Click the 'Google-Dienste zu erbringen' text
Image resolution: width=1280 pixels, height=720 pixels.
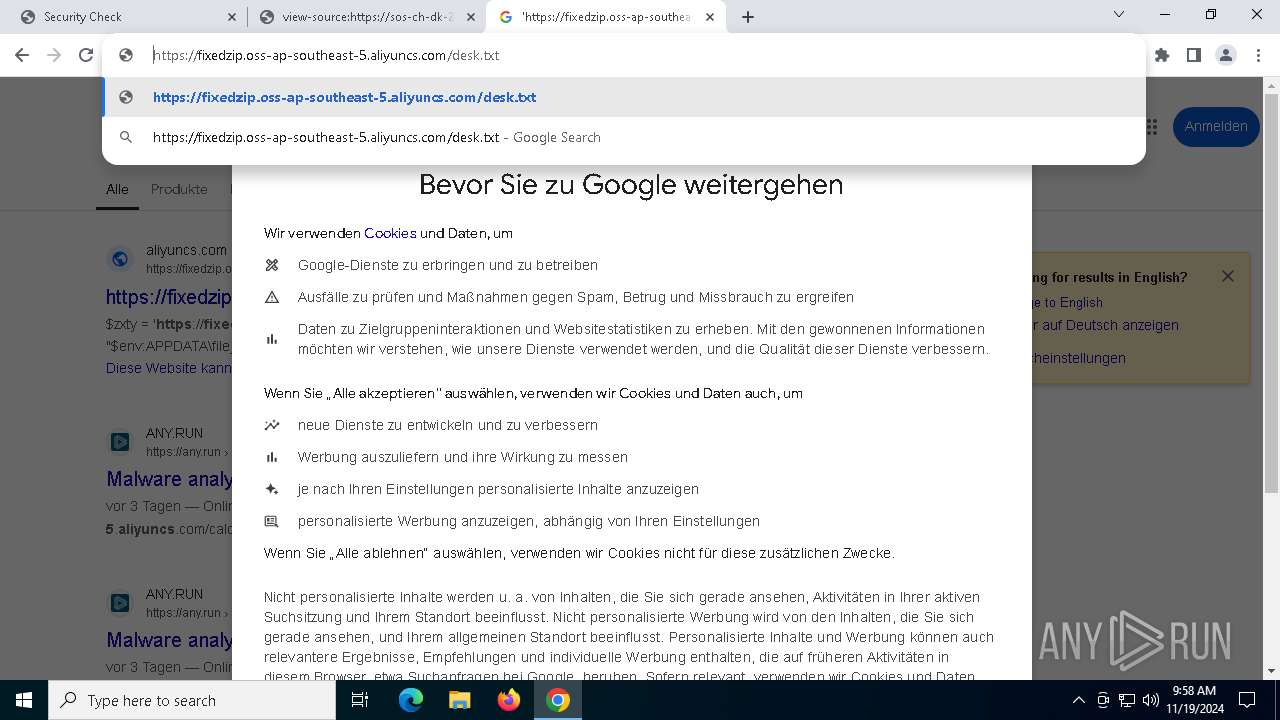click(448, 265)
